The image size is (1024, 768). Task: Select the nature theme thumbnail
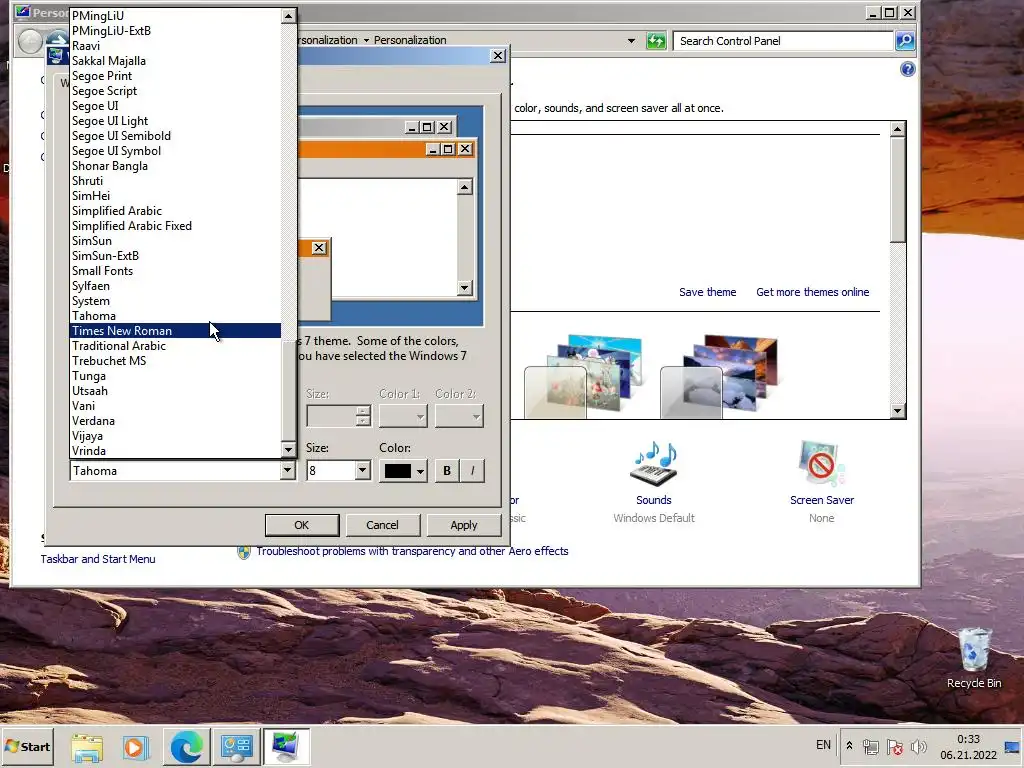tap(583, 376)
